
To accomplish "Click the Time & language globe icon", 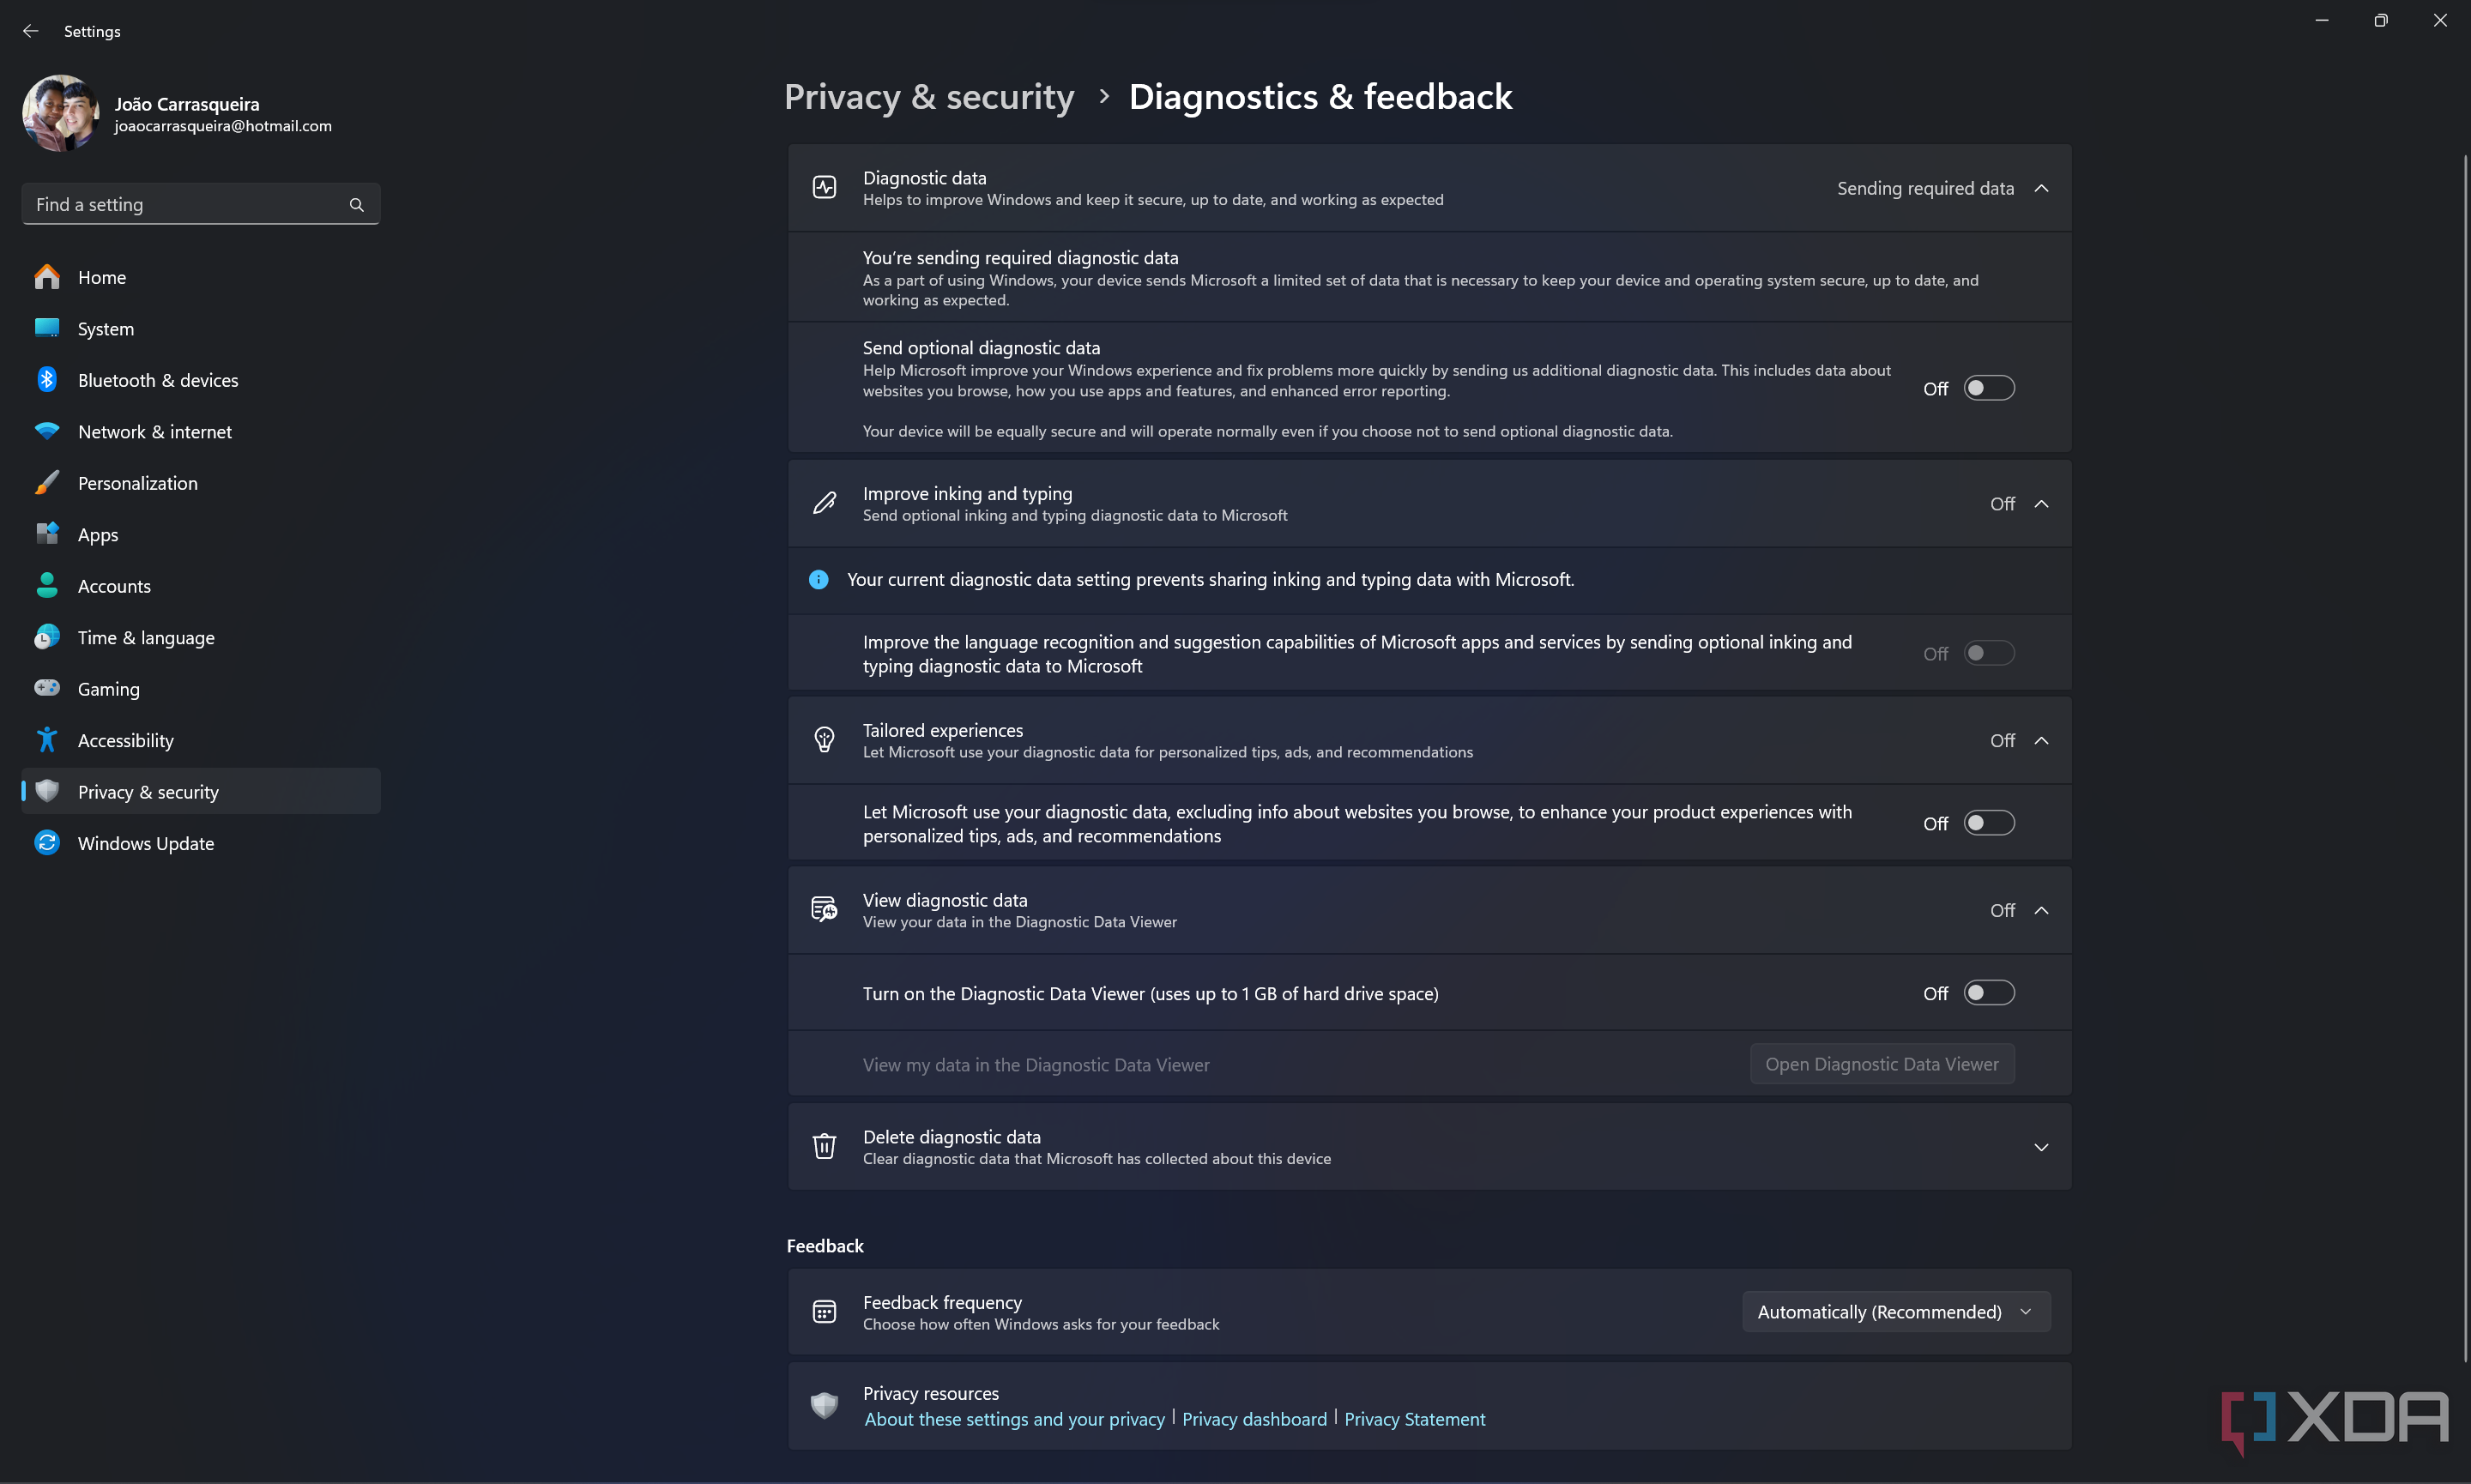I will [47, 637].
